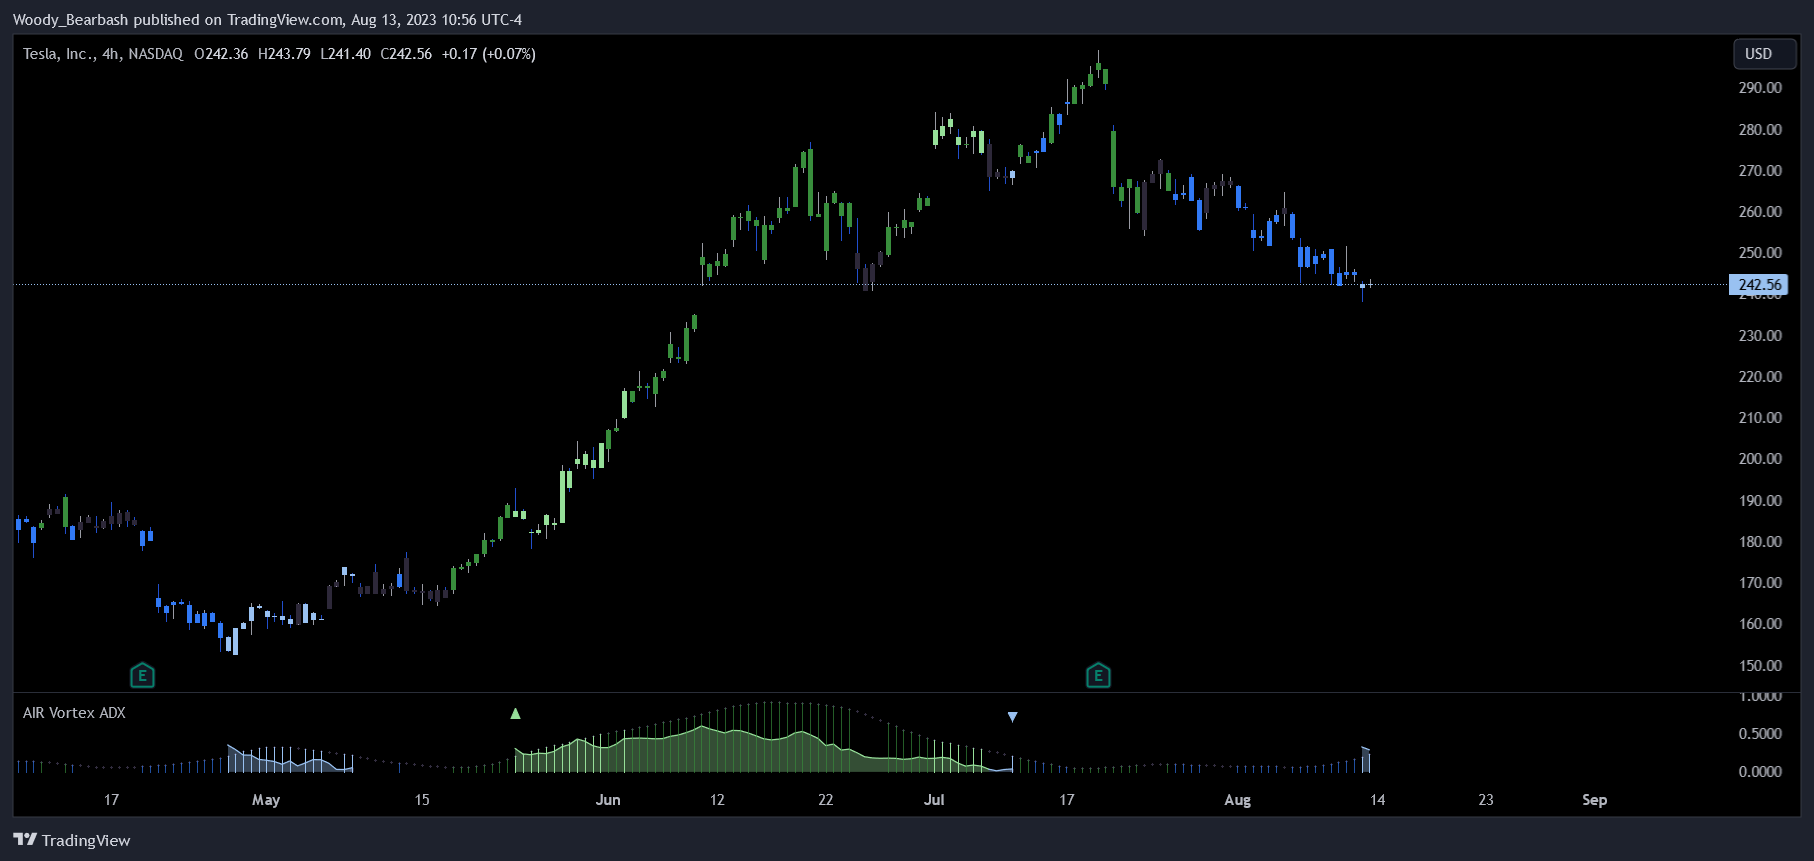Click the left earnings E marker
Image resolution: width=1814 pixels, height=861 pixels.
coord(142,676)
